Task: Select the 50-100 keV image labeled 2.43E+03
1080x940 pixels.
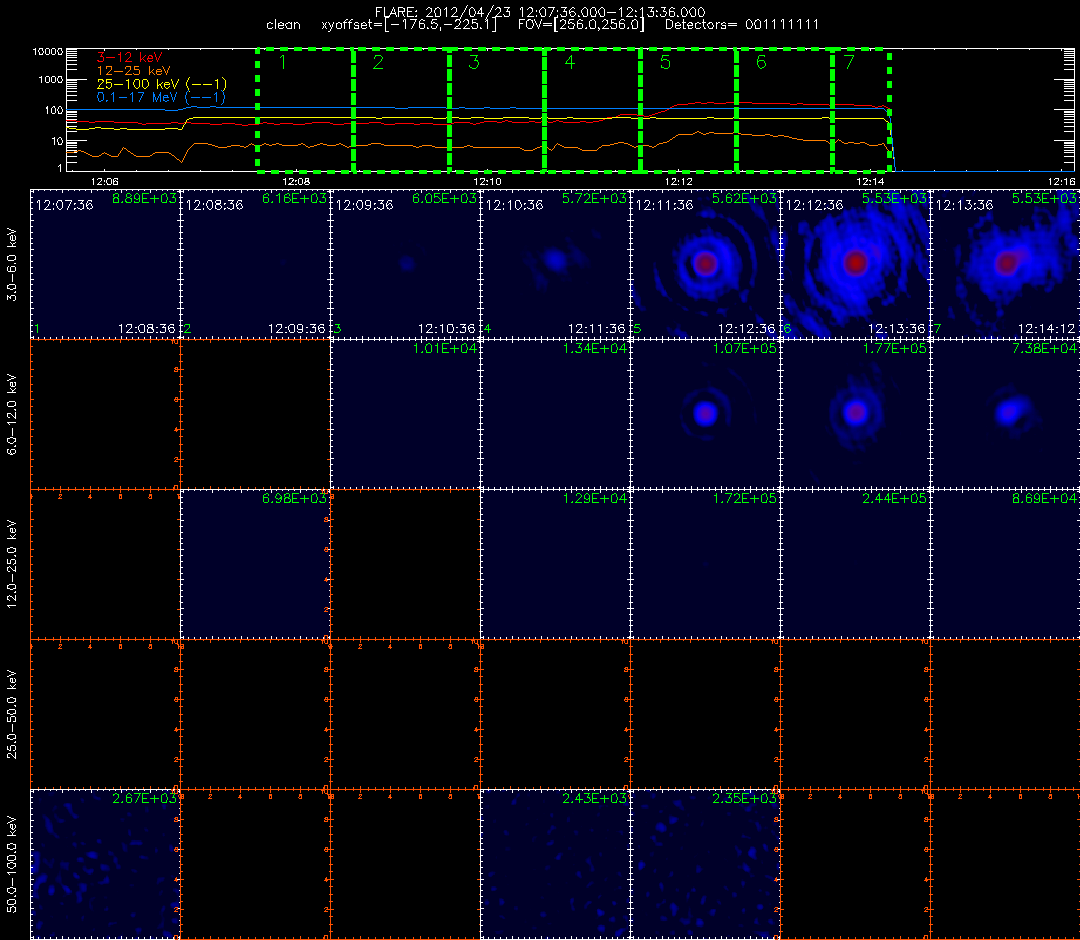Action: click(555, 864)
